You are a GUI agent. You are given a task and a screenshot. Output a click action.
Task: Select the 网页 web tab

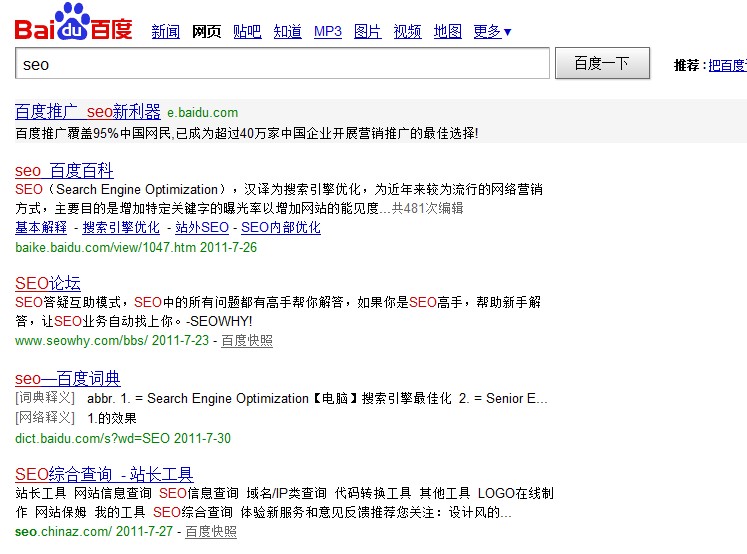pyautogui.click(x=206, y=32)
